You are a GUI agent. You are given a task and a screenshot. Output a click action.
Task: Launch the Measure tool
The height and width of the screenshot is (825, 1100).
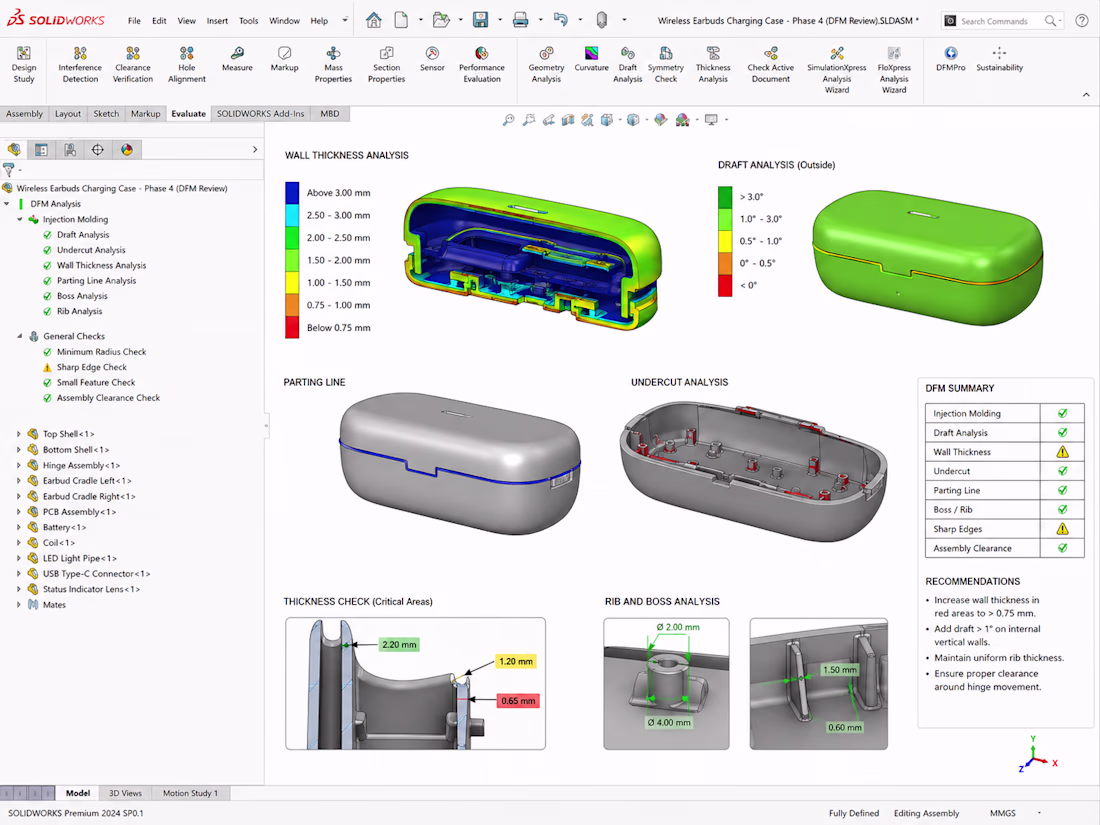pos(237,60)
